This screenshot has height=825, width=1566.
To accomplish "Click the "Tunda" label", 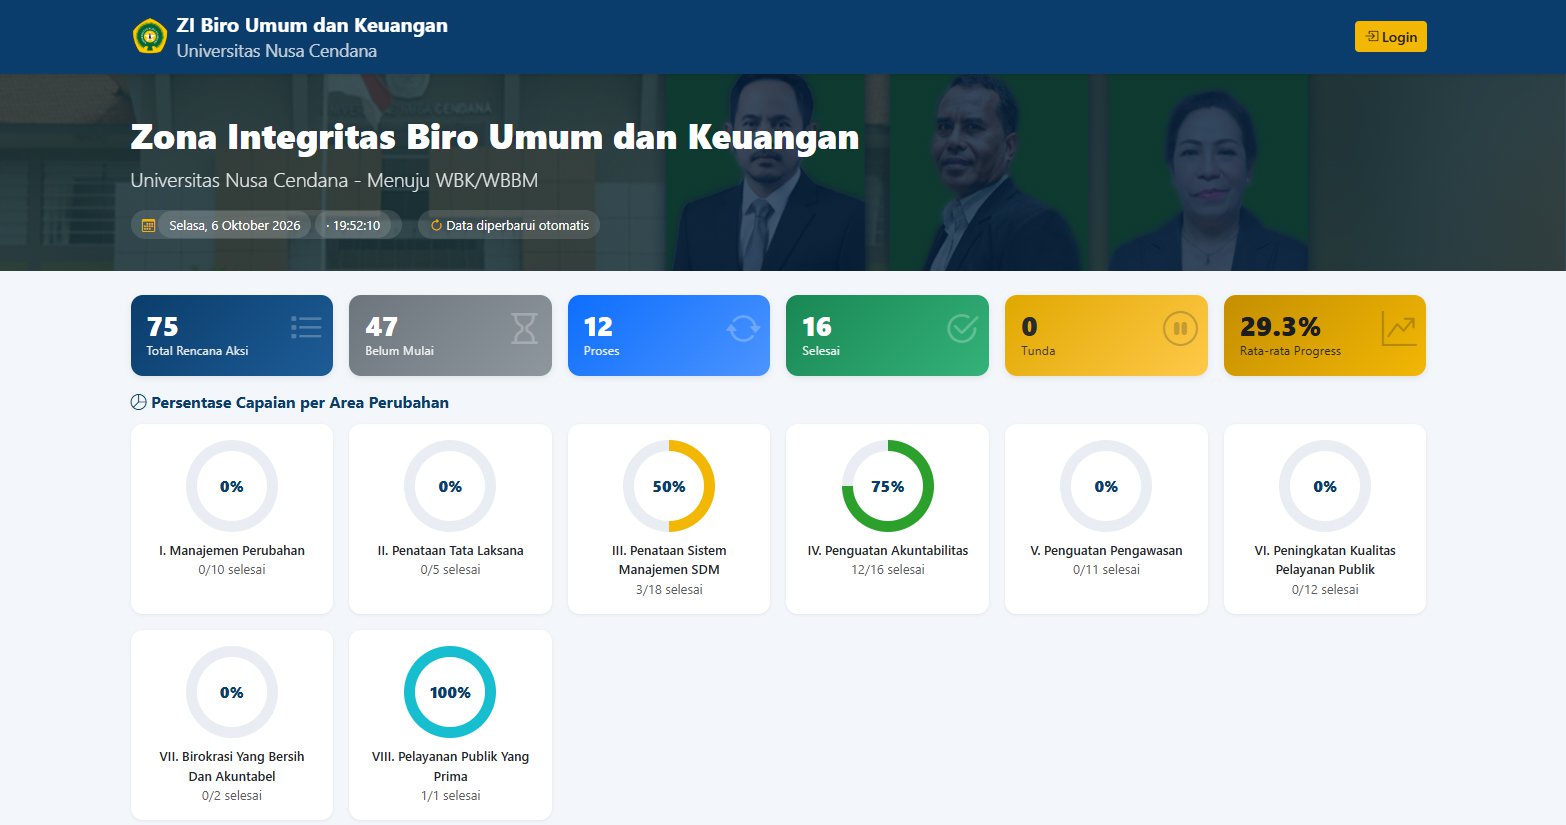I will click(x=1038, y=351).
